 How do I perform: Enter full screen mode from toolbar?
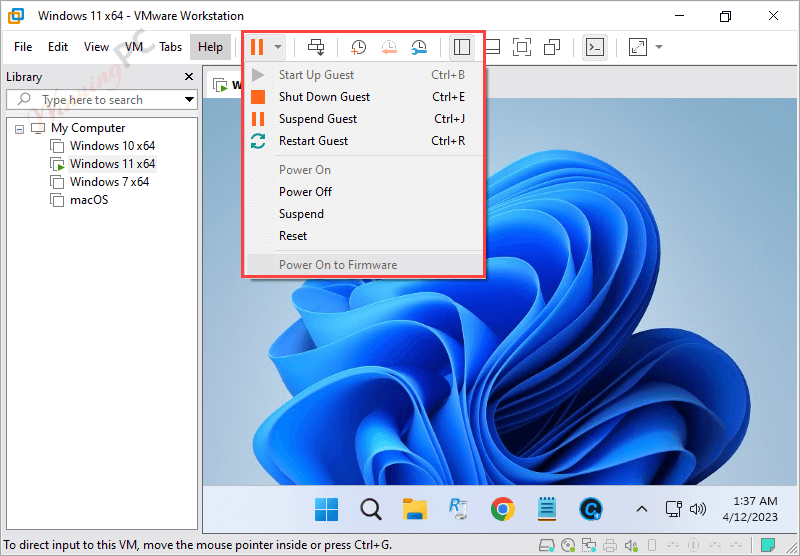pos(521,47)
